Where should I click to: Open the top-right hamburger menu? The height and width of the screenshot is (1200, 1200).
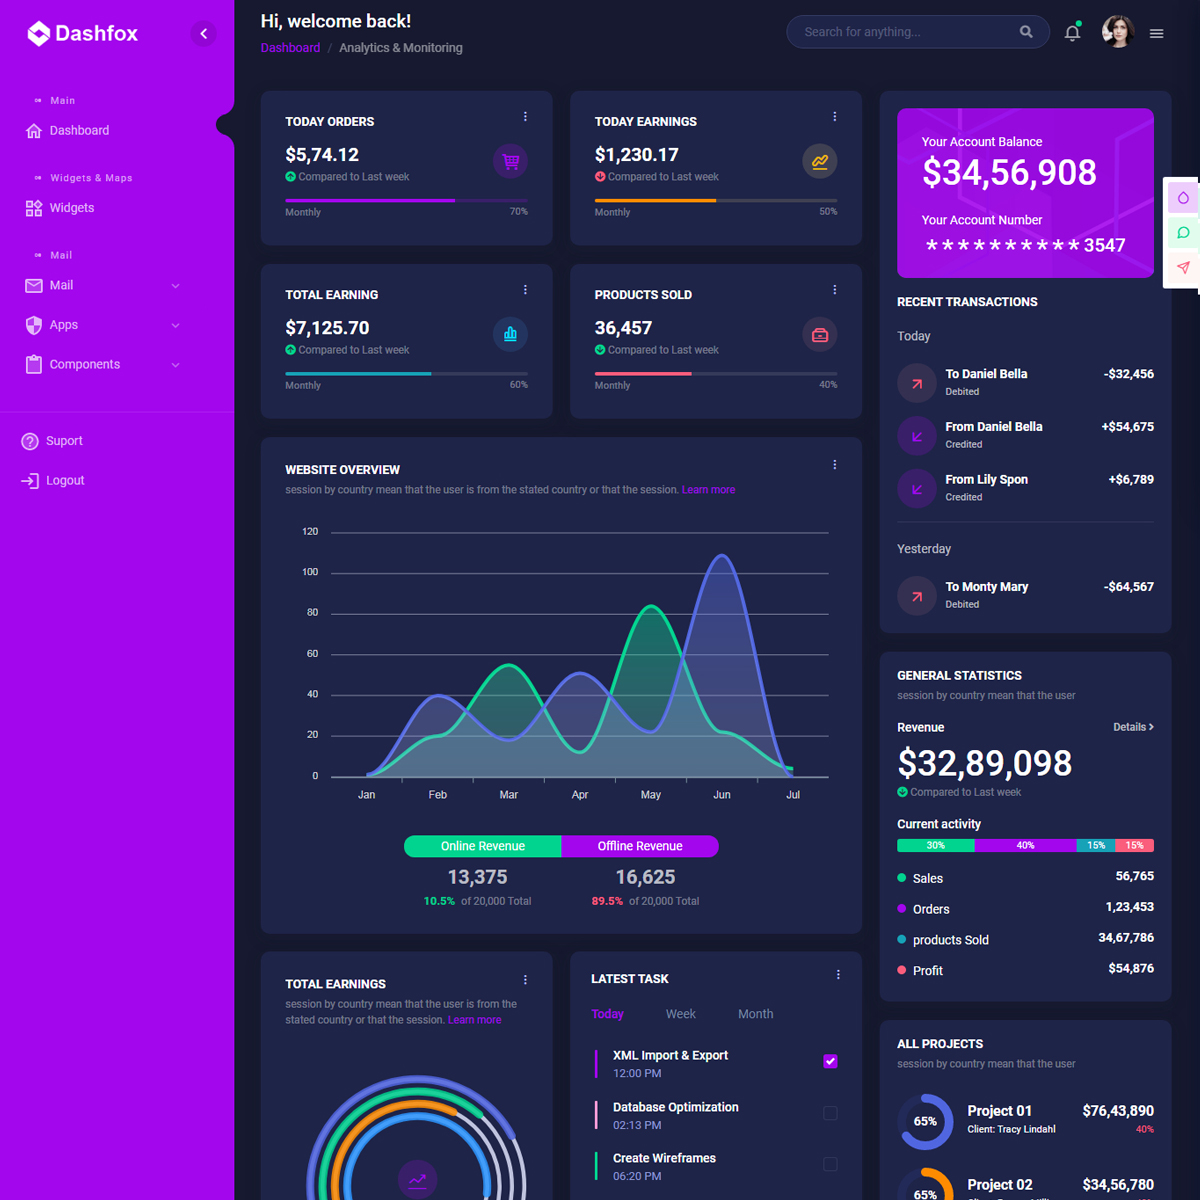point(1157,33)
